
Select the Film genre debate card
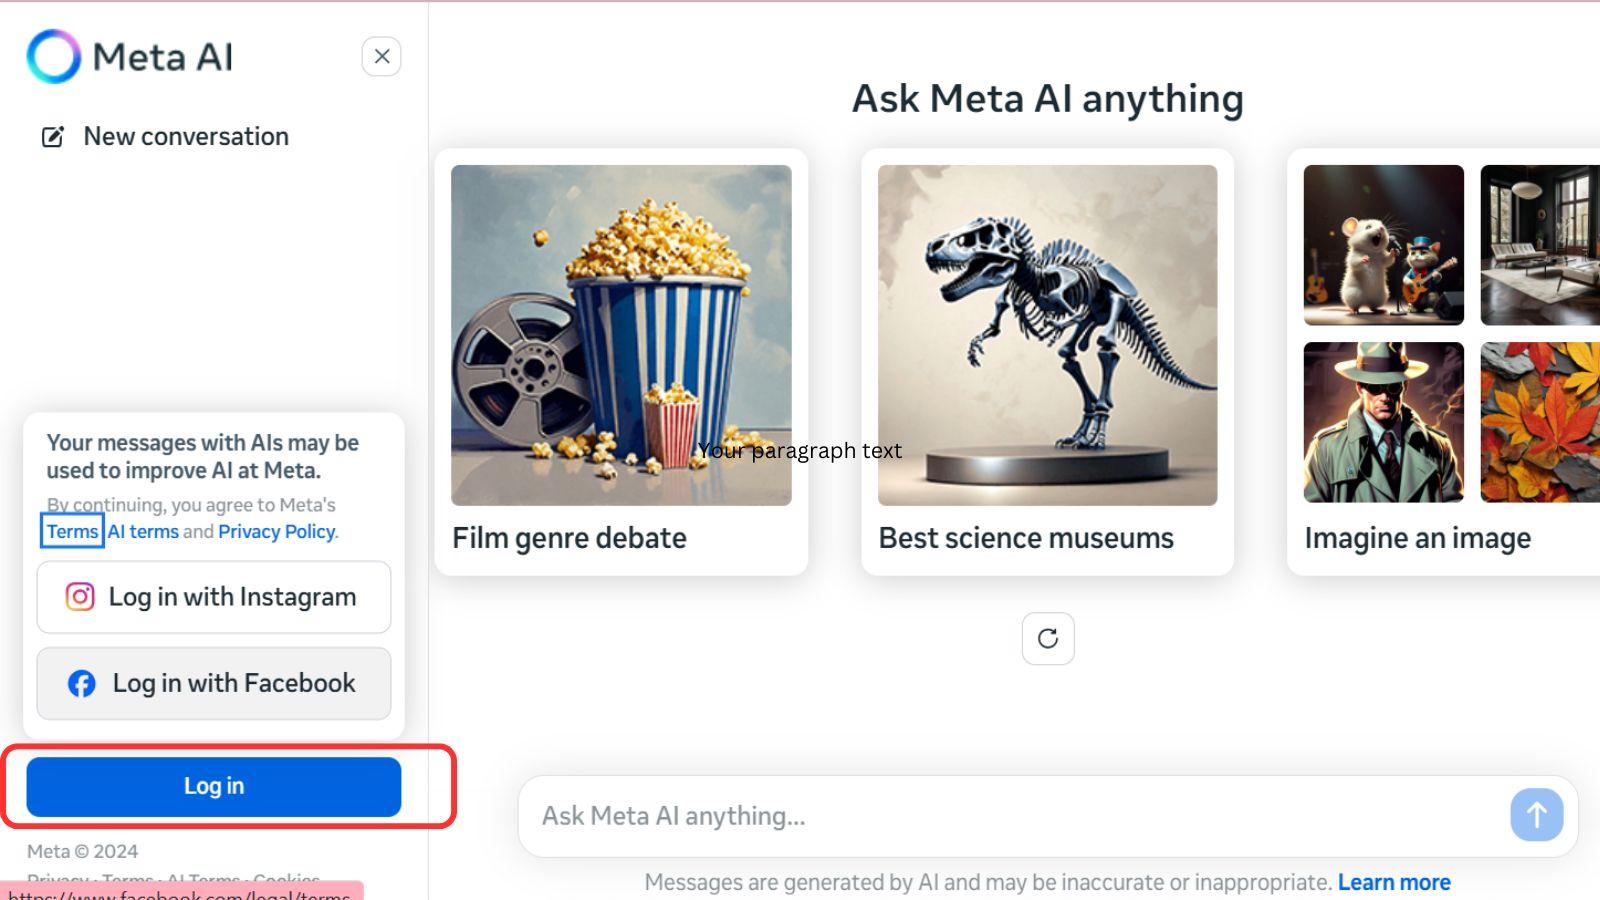621,362
